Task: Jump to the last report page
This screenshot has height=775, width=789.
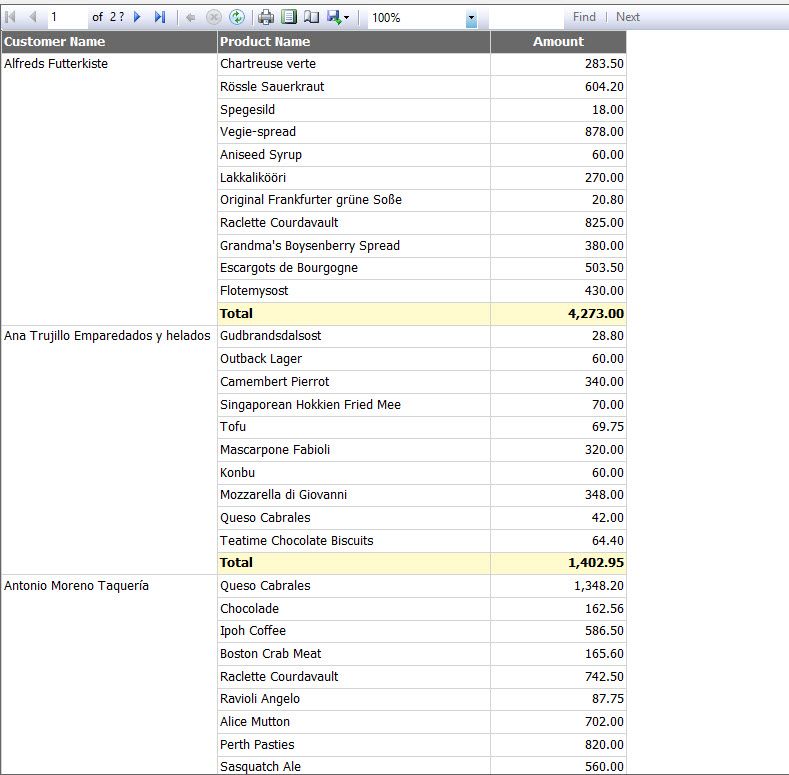Action: click(x=160, y=17)
